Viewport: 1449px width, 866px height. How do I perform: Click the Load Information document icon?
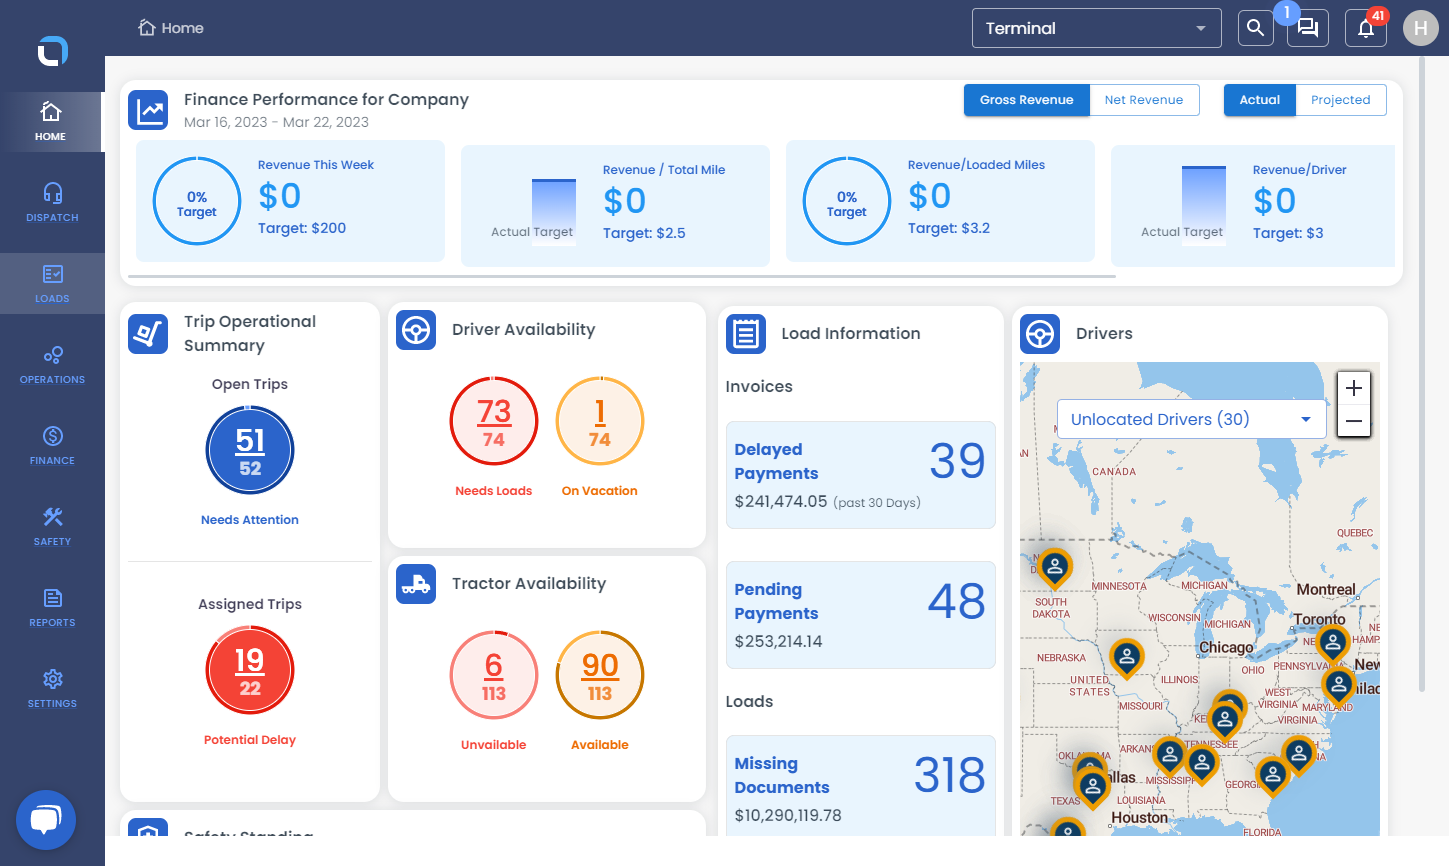(746, 334)
